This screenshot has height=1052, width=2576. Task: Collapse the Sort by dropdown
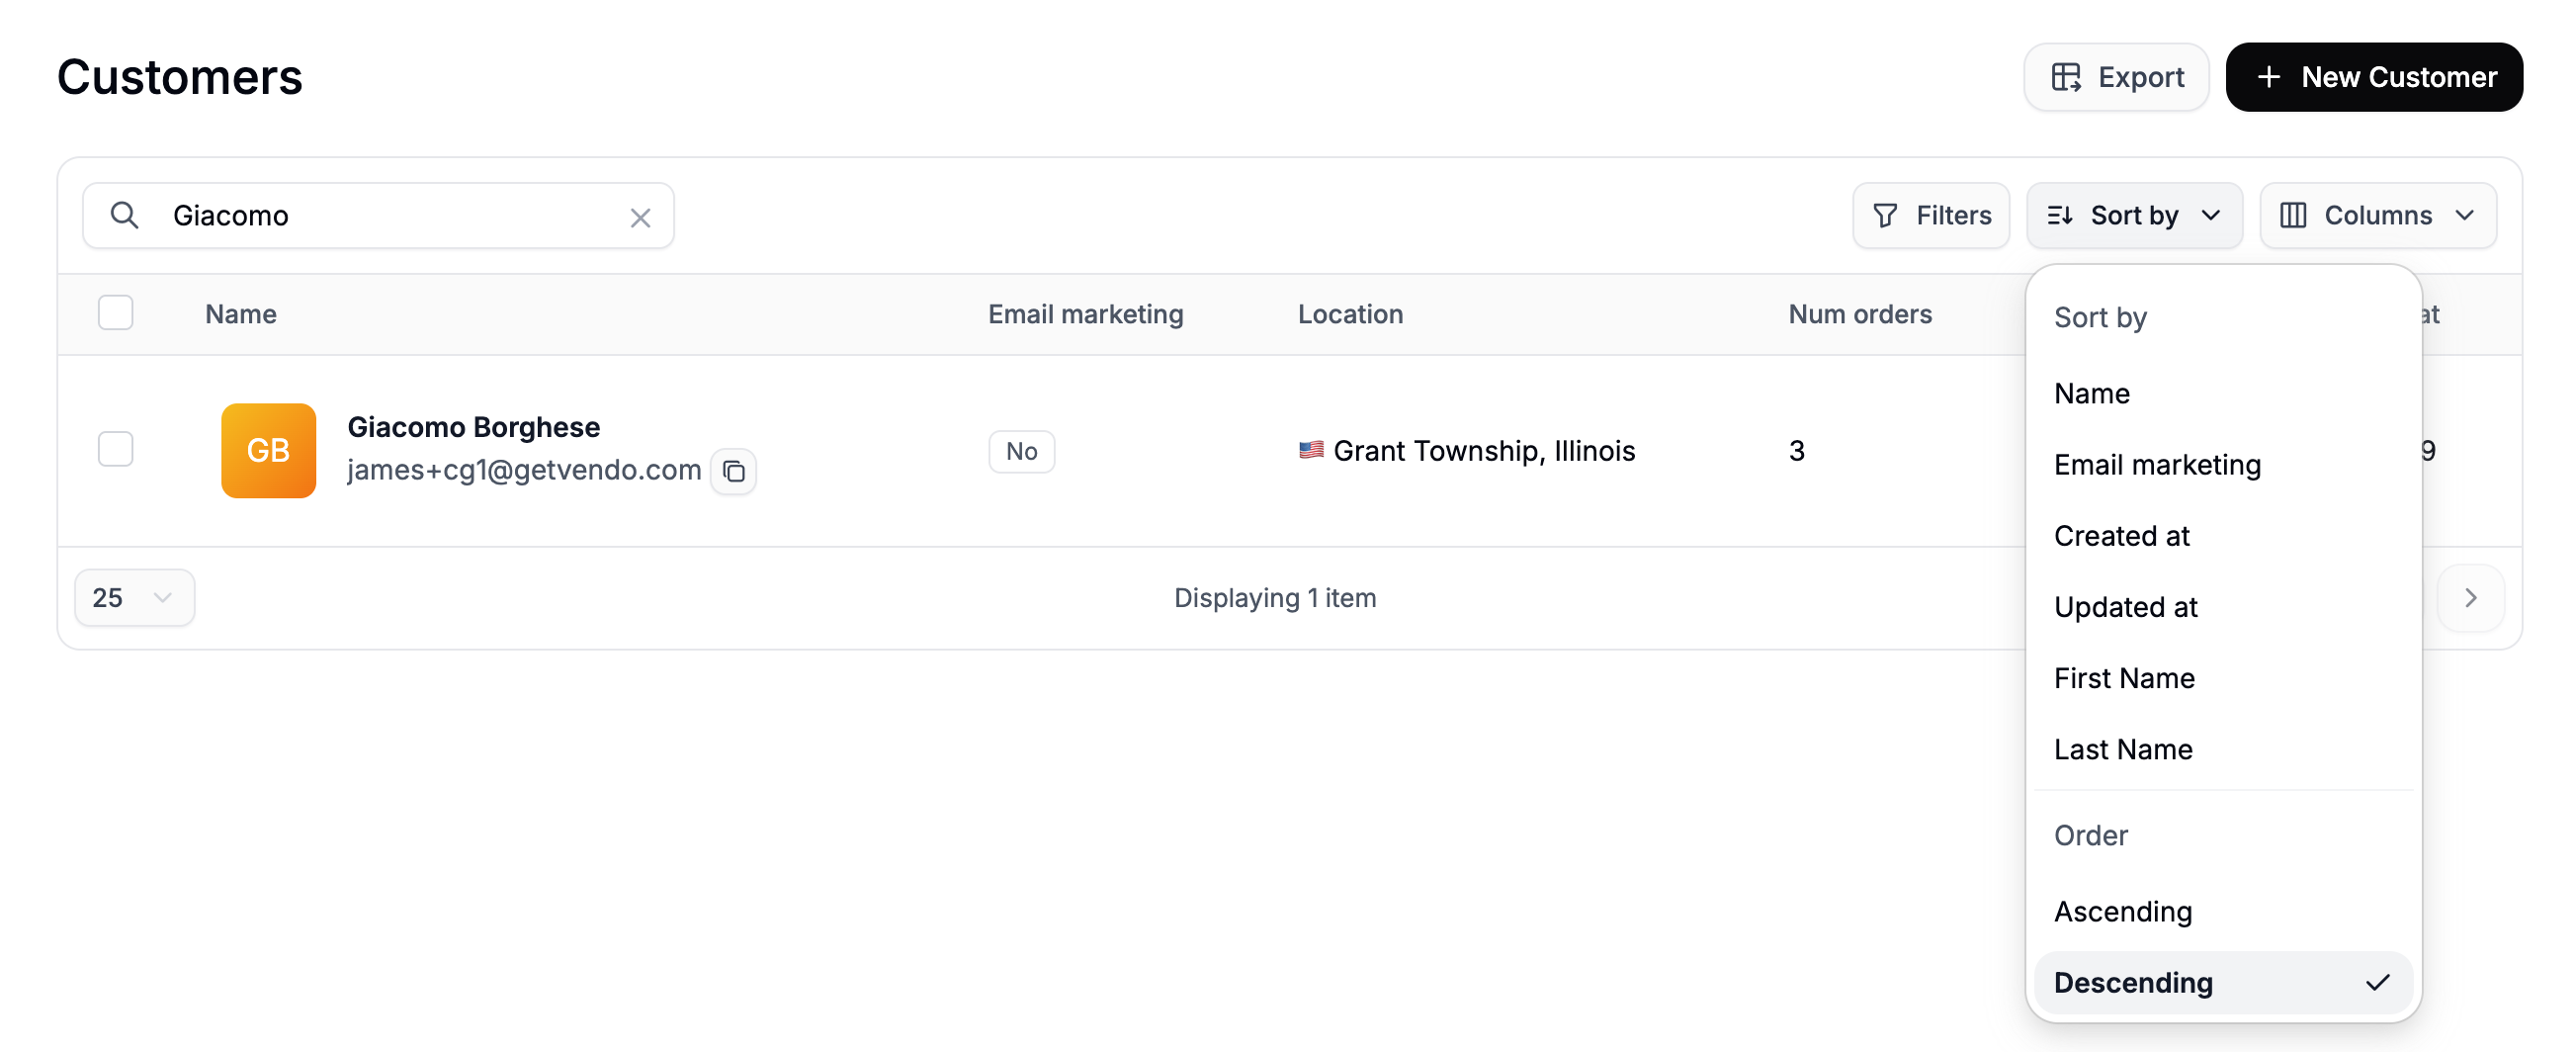pos(2134,215)
